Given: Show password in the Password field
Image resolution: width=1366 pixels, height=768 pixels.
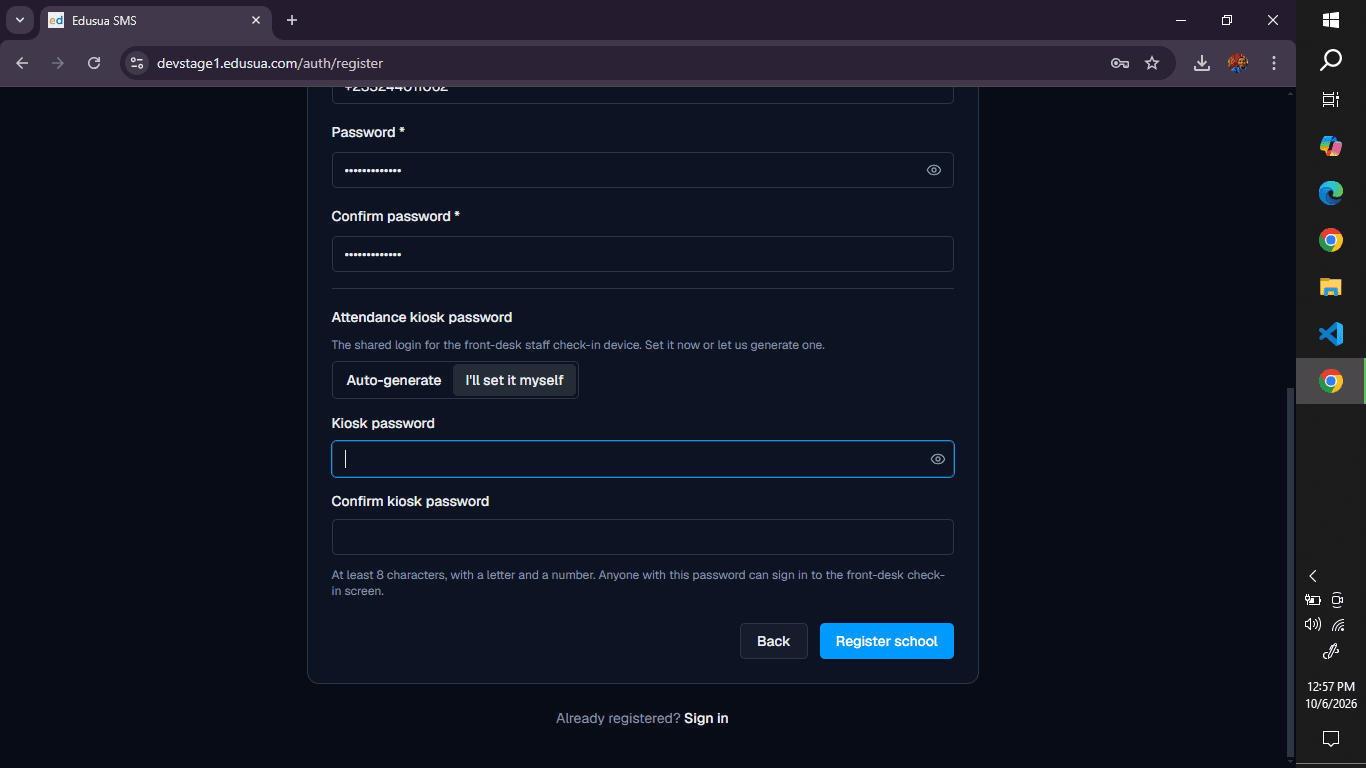Looking at the screenshot, I should [934, 170].
